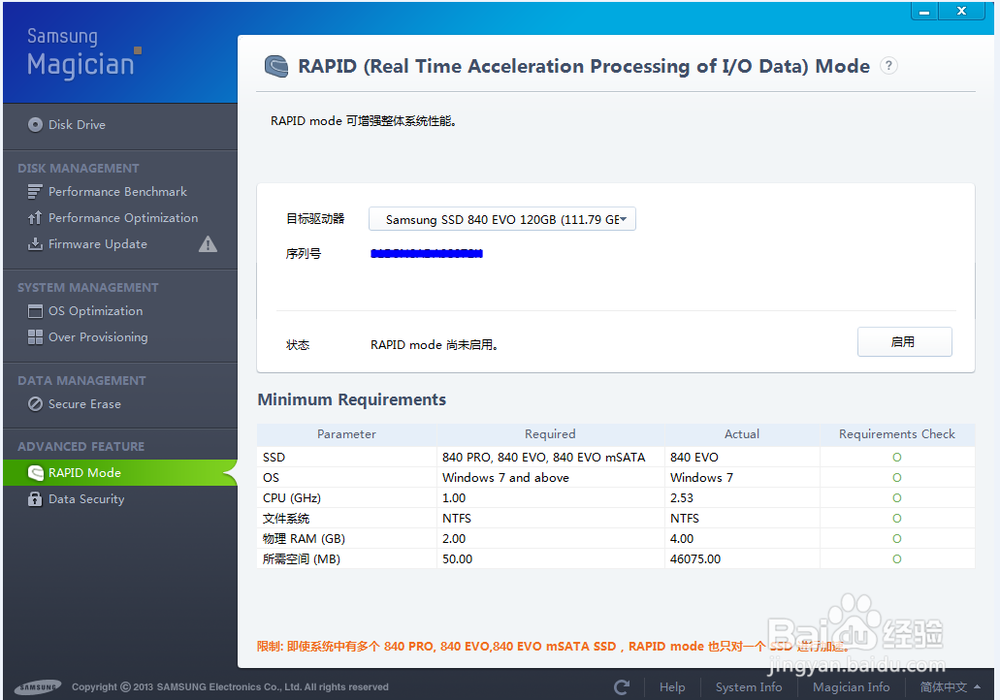The width and height of the screenshot is (1000, 700).
Task: Minimize the Magician window
Action: pos(924,11)
